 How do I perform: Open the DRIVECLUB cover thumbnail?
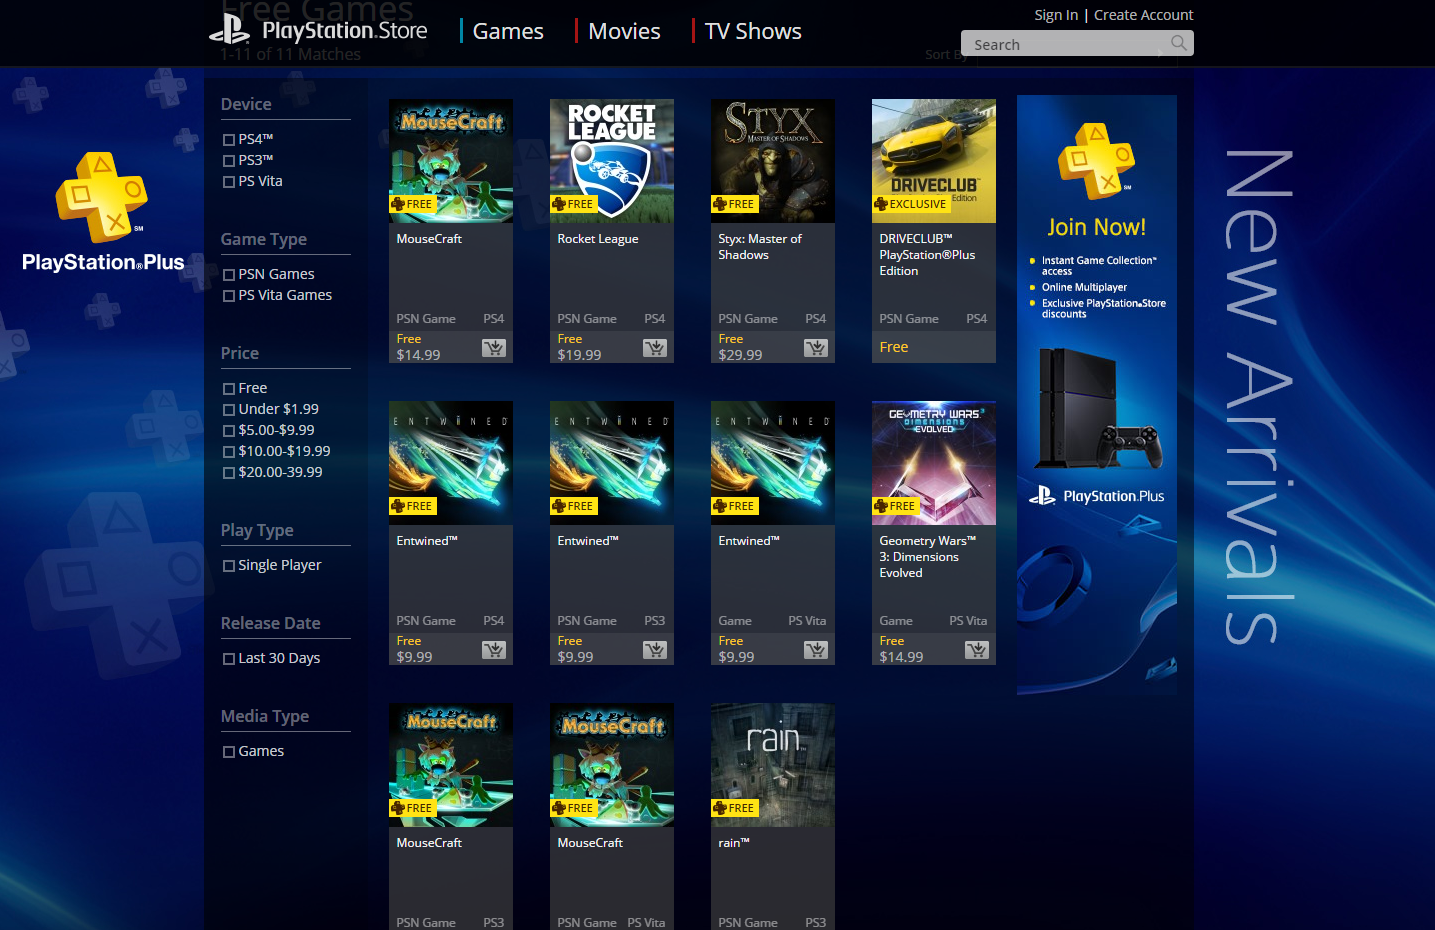click(934, 161)
